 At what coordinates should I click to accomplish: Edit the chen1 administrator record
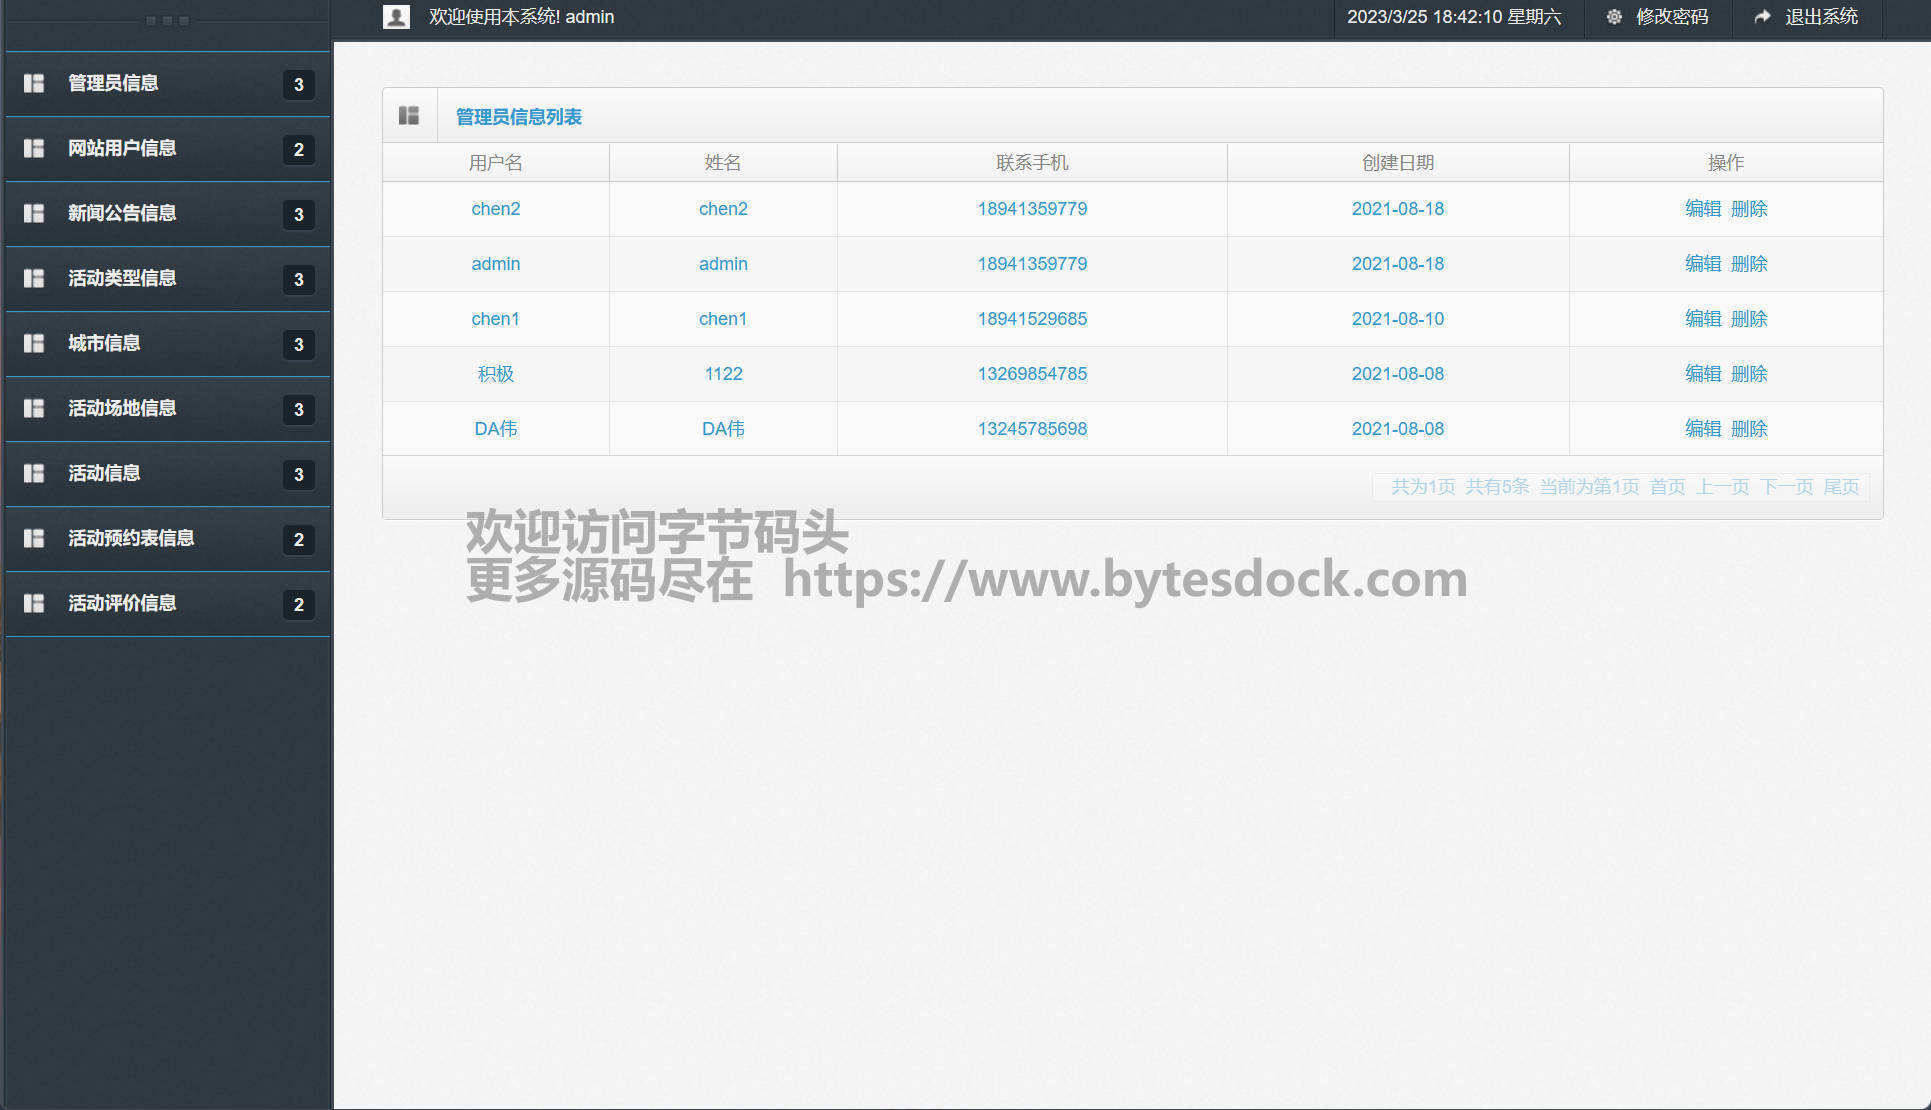click(x=1702, y=319)
